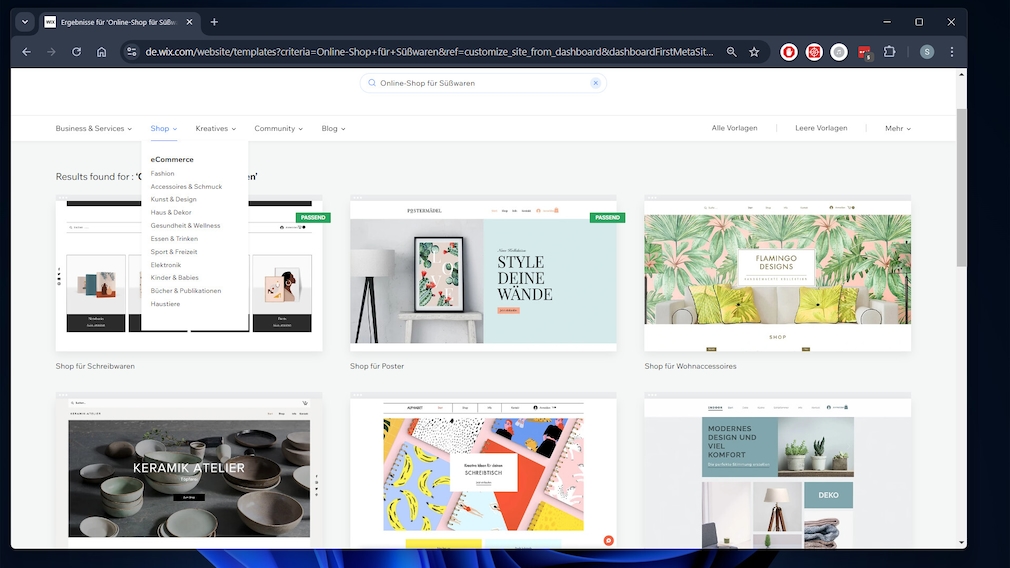The image size is (1010, 568).
Task: Go to the browser home page
Action: click(x=101, y=52)
